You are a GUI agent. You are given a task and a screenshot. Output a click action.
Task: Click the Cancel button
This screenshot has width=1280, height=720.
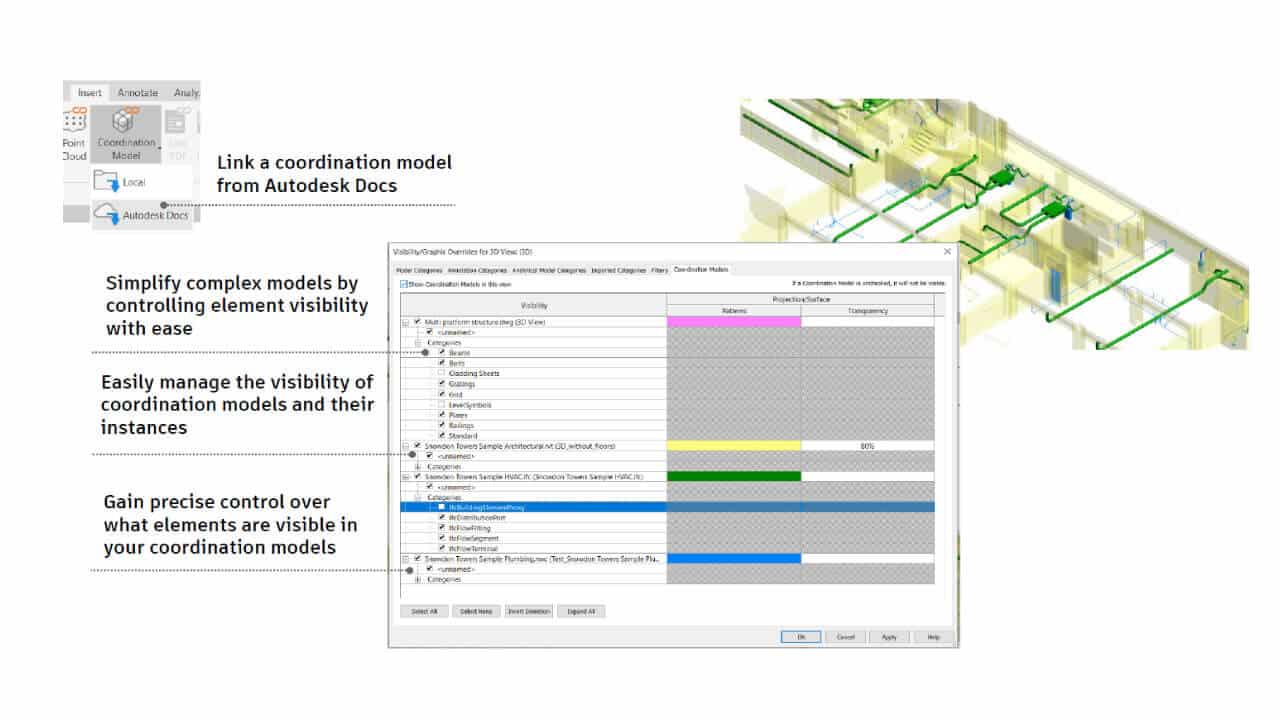(845, 637)
